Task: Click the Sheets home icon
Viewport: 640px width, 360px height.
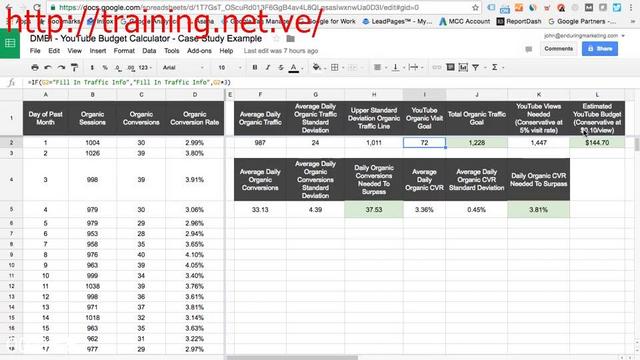Action: 10,43
